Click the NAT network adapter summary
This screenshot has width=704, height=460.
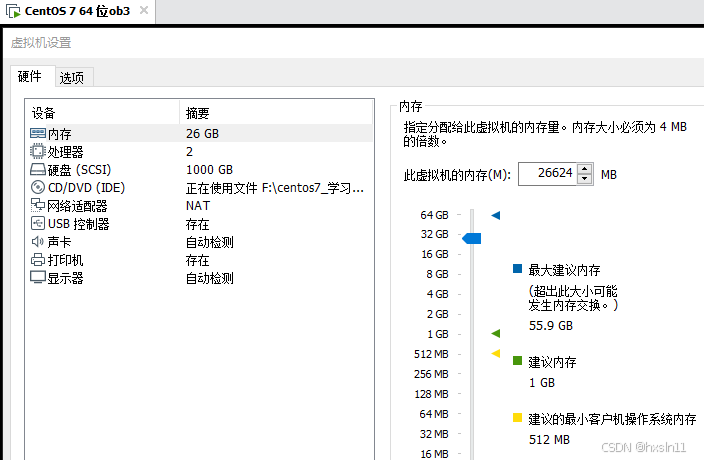tap(198, 206)
